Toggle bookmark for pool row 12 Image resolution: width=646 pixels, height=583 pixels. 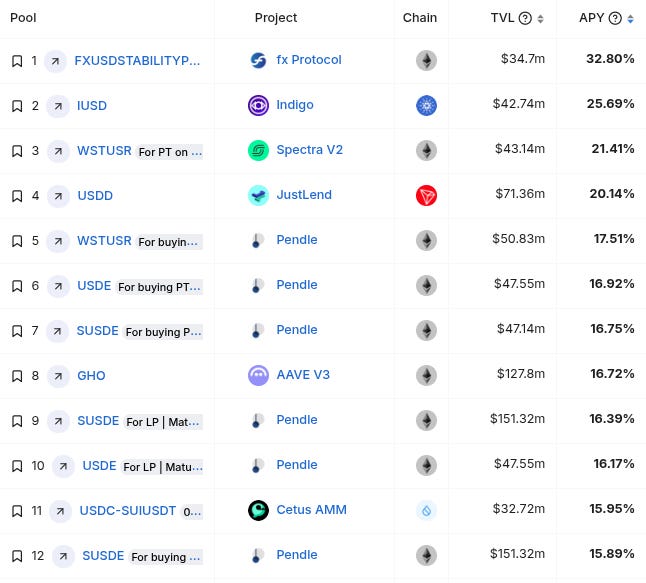tap(17, 556)
